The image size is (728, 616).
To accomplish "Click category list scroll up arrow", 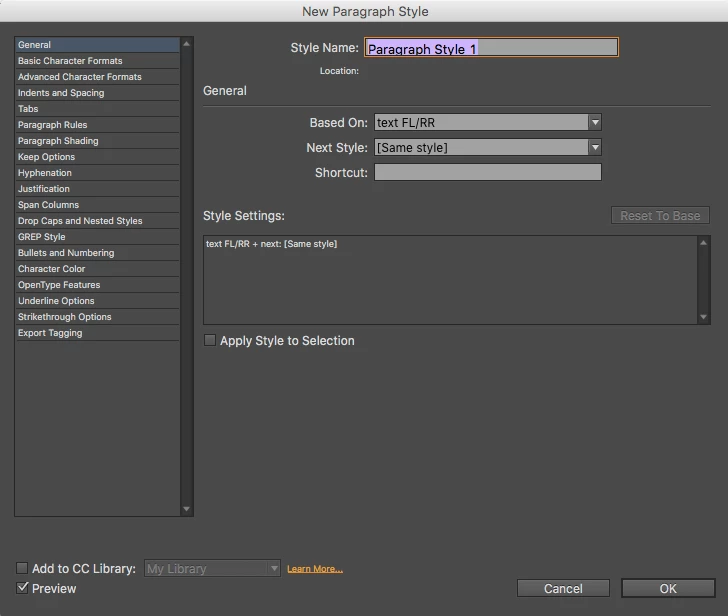I will click(187, 44).
